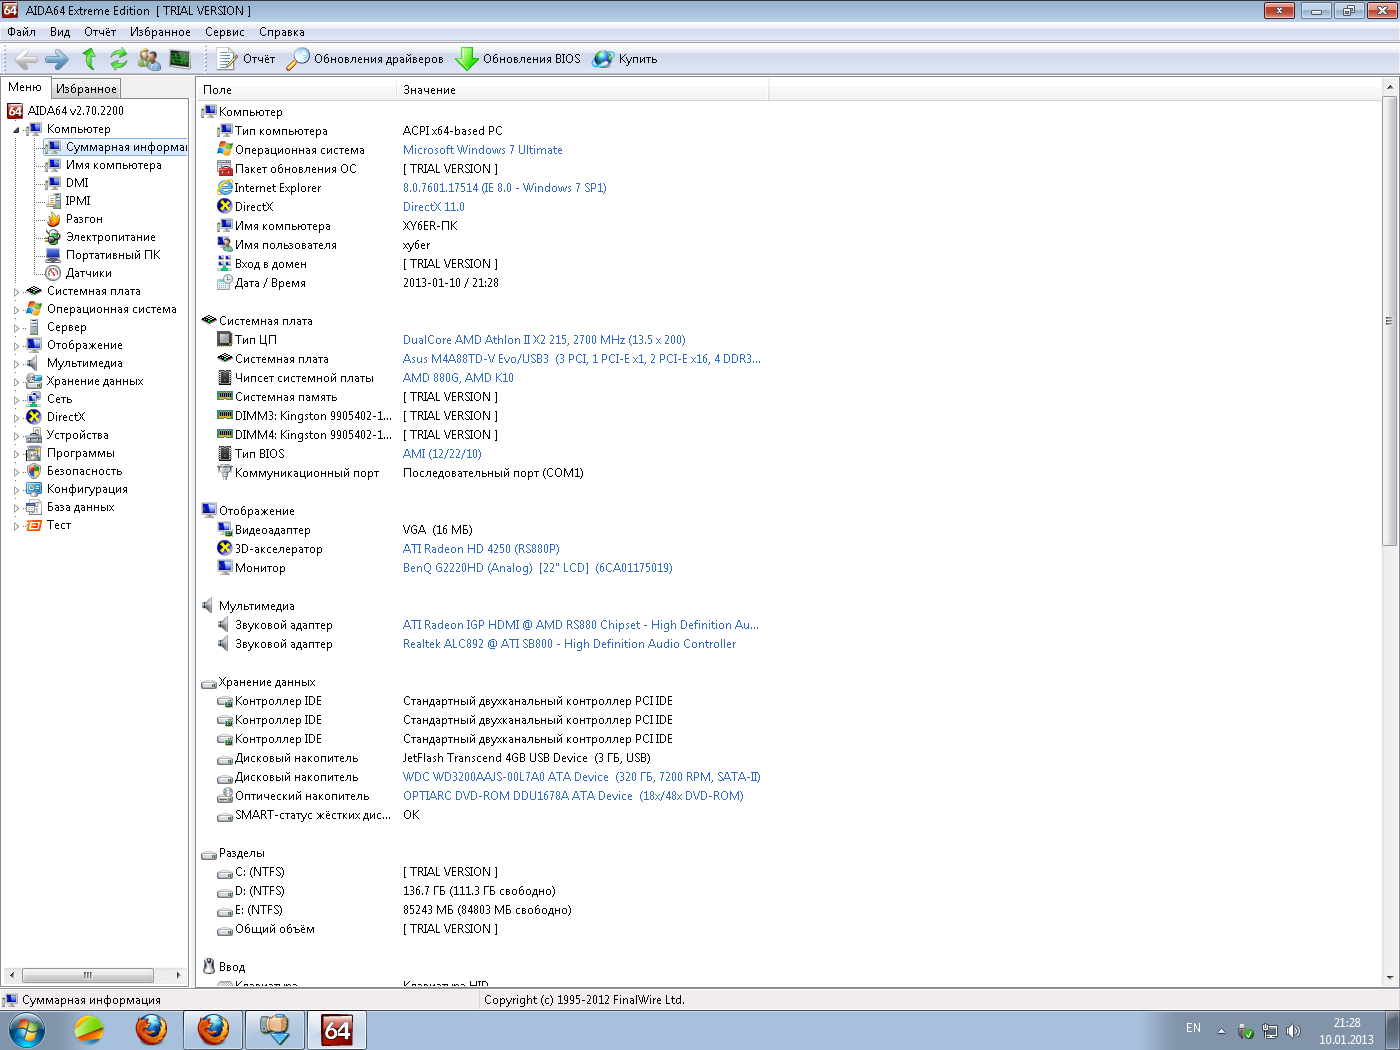Click the green Up arrow toolbar icon

point(89,59)
